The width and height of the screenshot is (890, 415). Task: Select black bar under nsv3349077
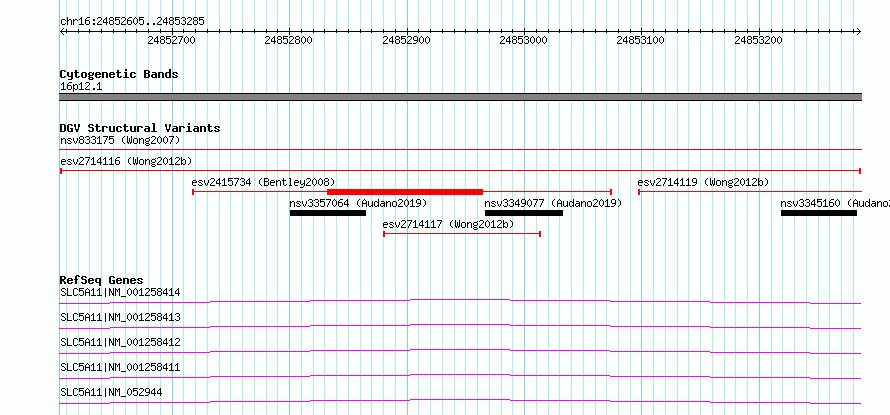click(x=524, y=213)
